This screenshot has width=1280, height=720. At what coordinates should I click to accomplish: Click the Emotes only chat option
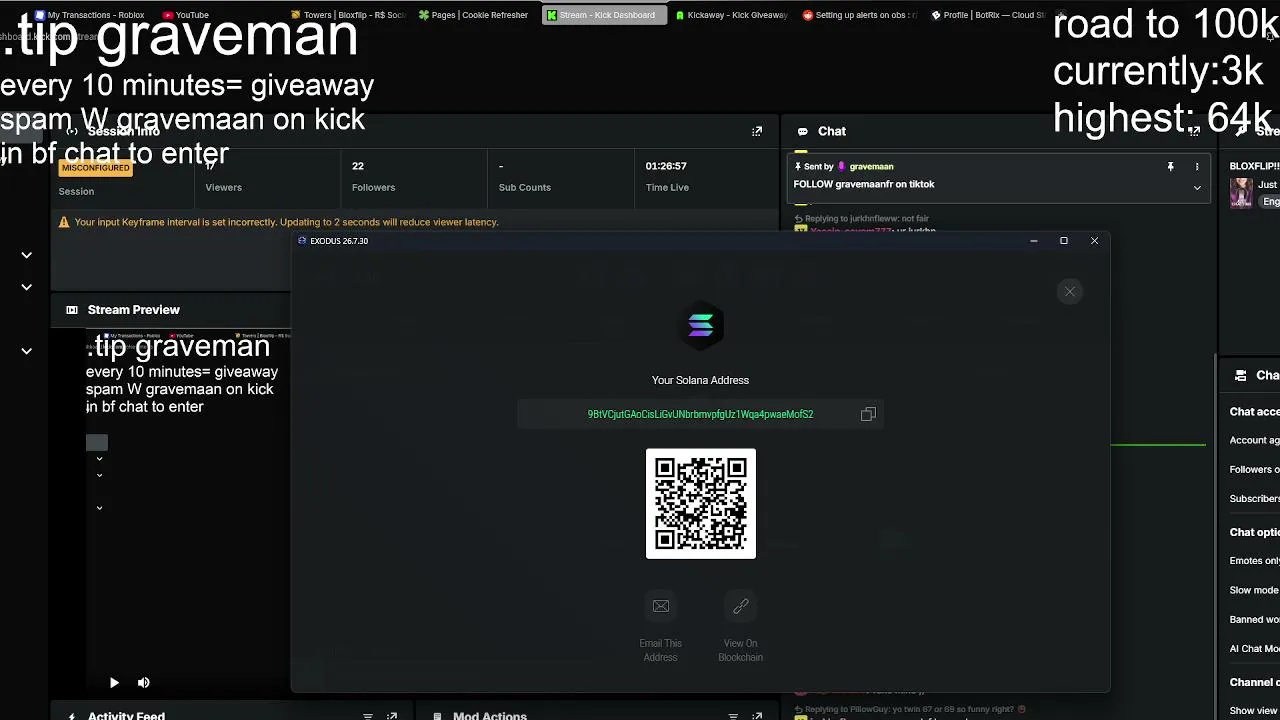pyautogui.click(x=1254, y=561)
